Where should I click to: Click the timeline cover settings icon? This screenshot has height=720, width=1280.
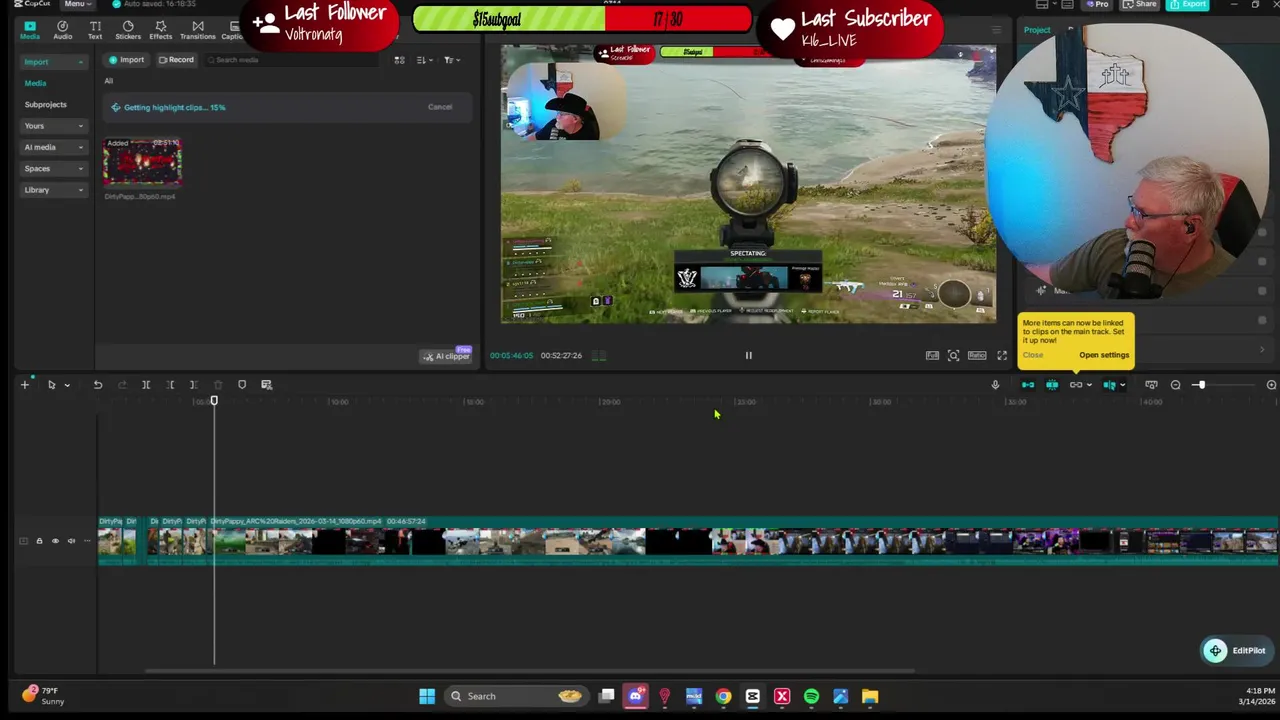1151,385
